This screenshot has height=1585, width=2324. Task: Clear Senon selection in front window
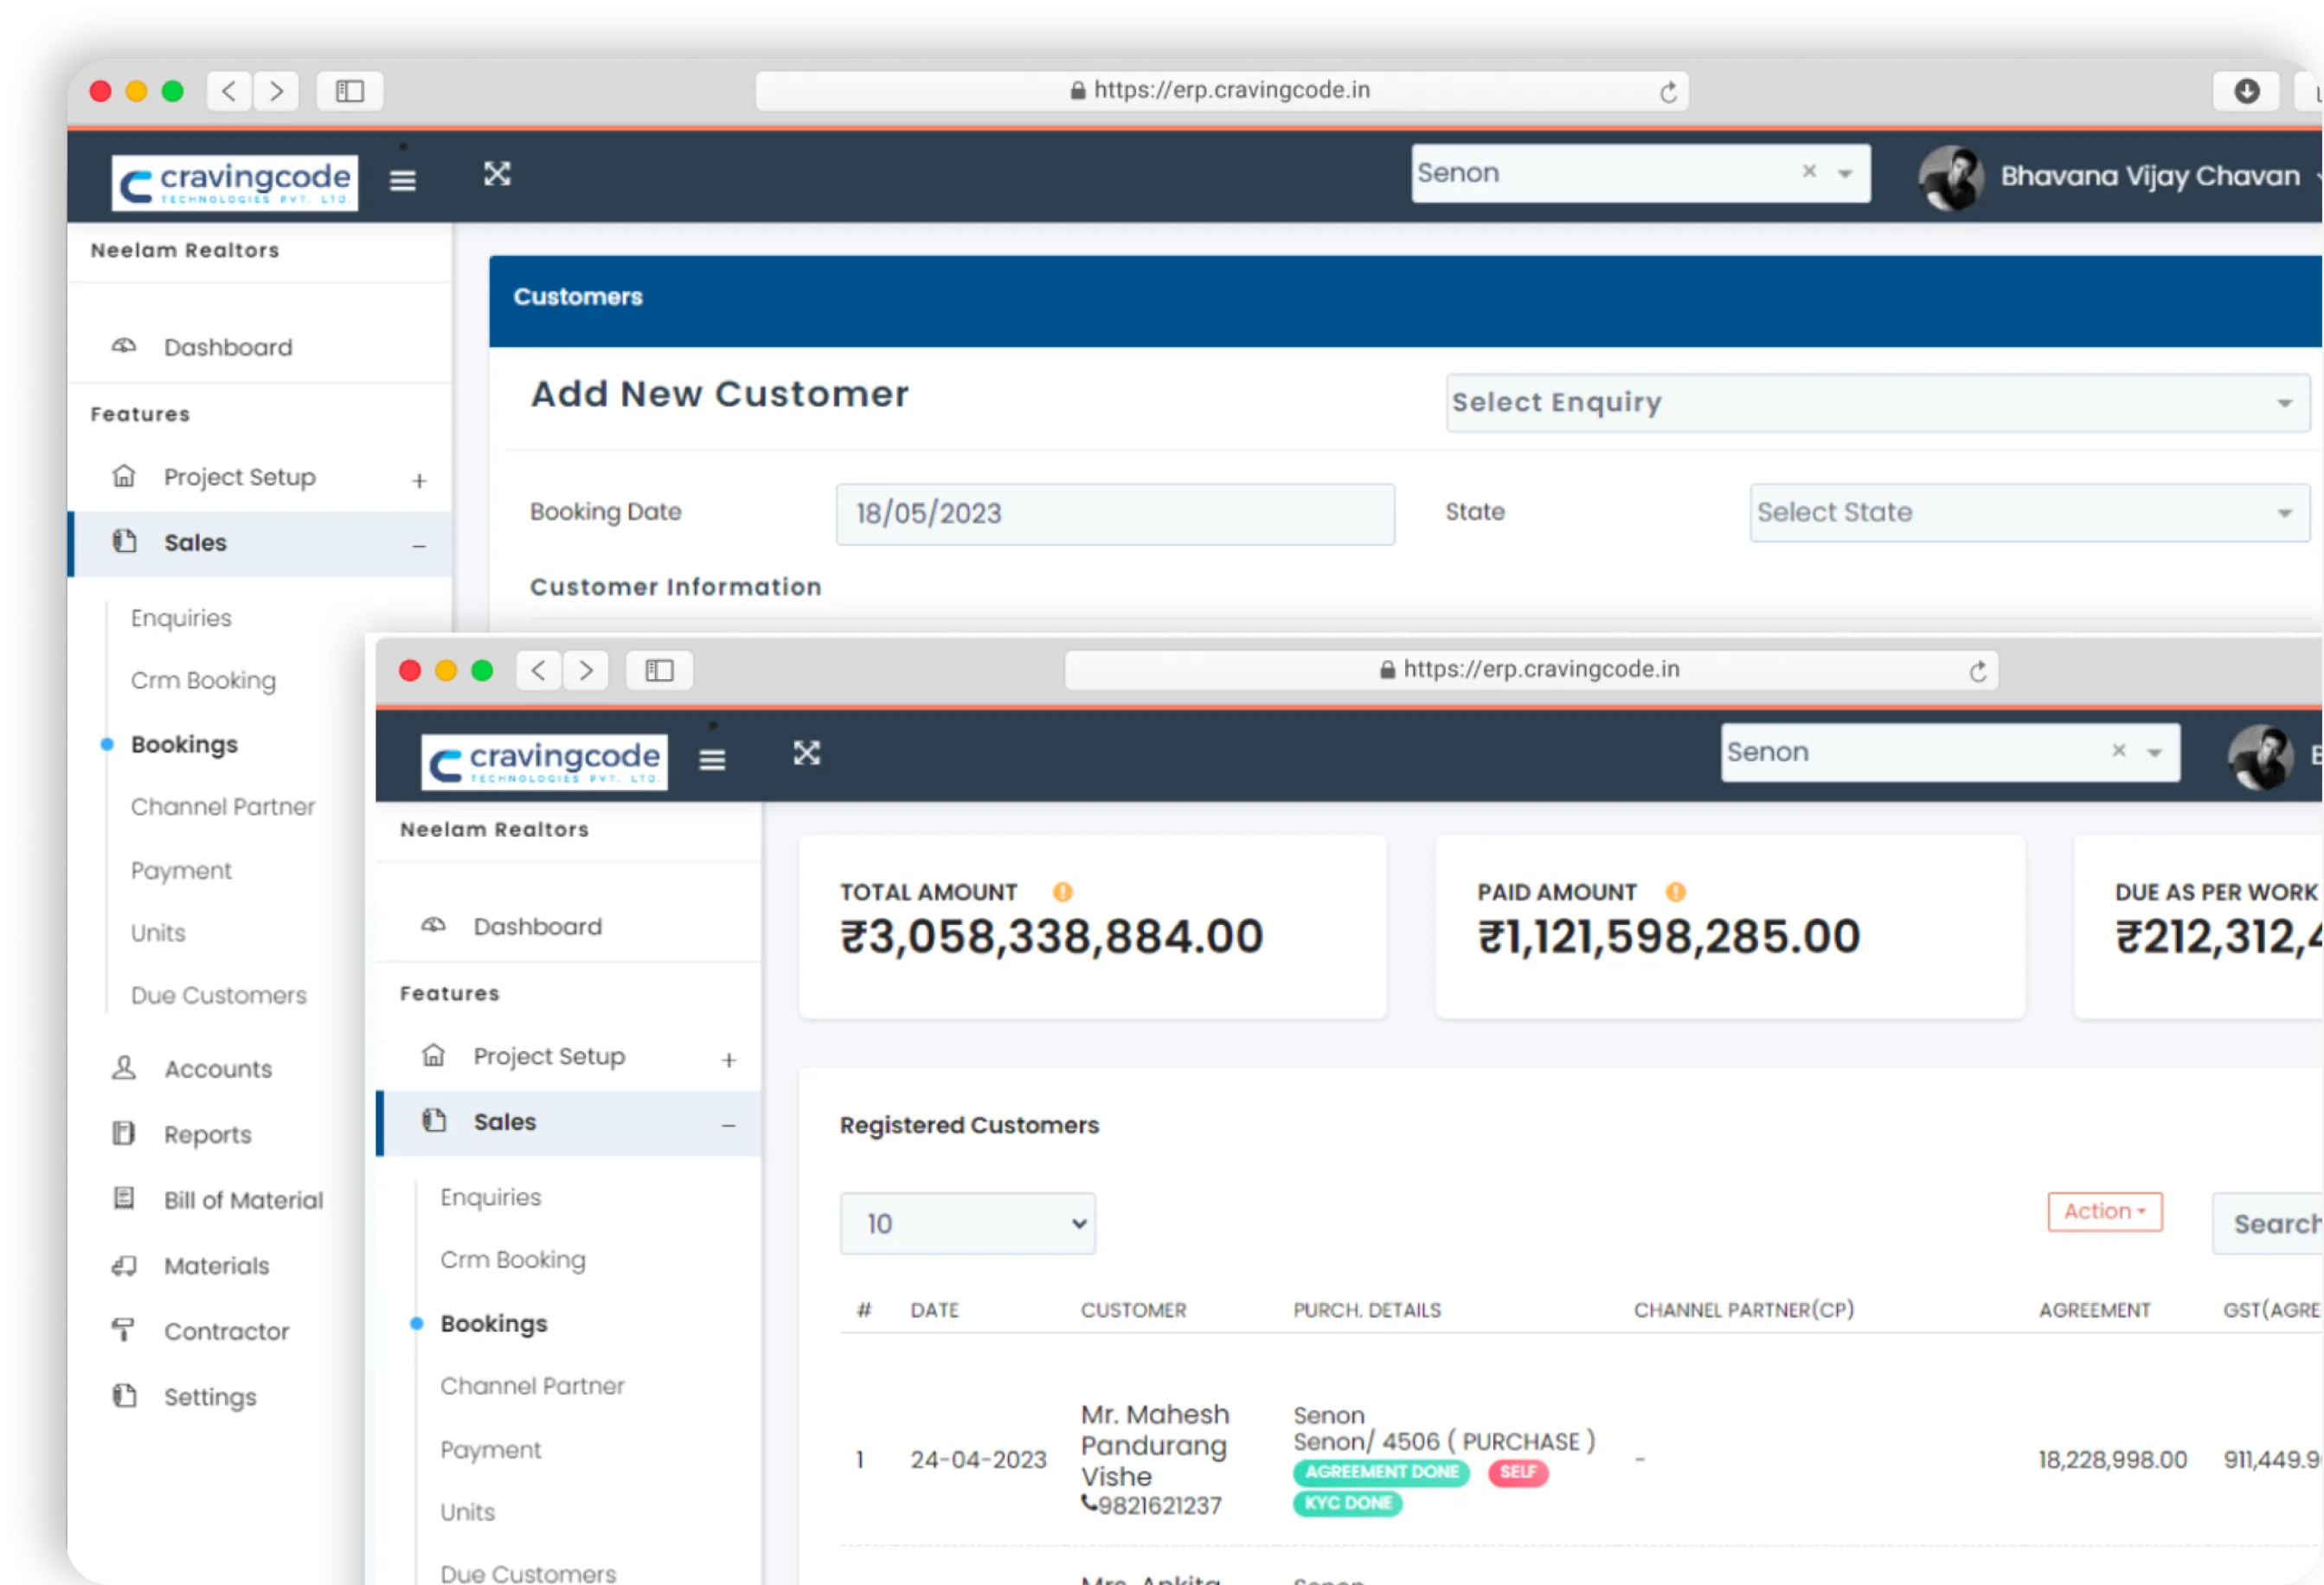2118,751
